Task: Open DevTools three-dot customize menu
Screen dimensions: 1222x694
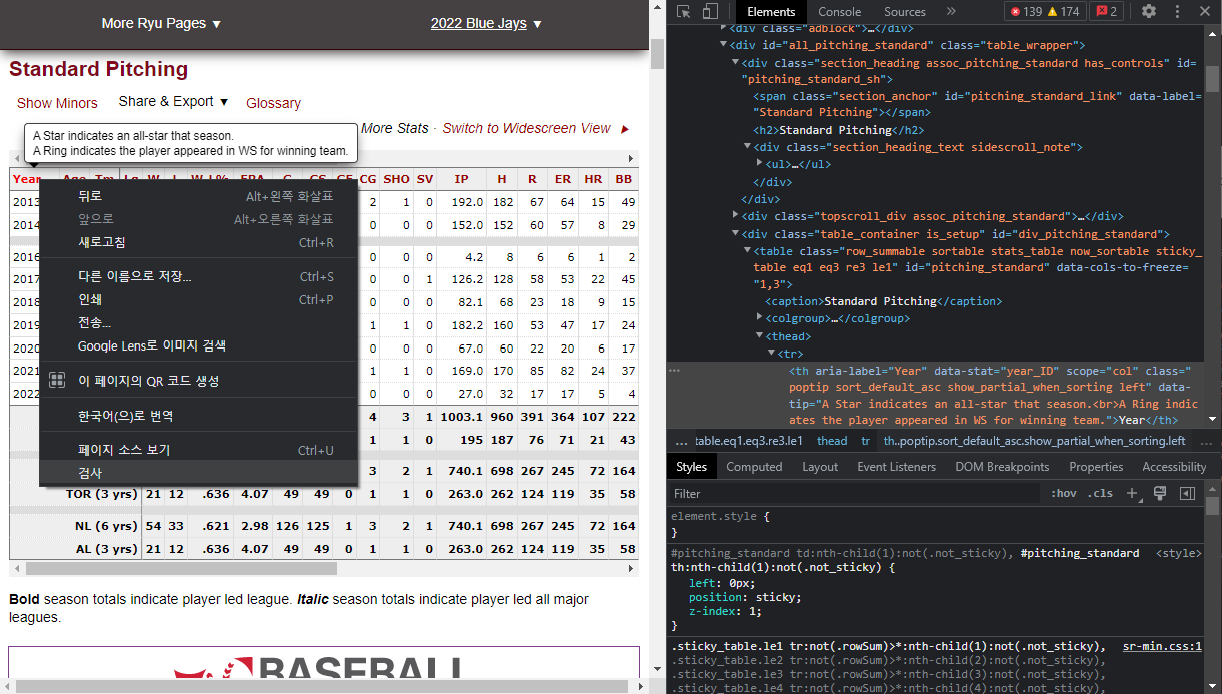Action: pyautogui.click(x=1177, y=12)
